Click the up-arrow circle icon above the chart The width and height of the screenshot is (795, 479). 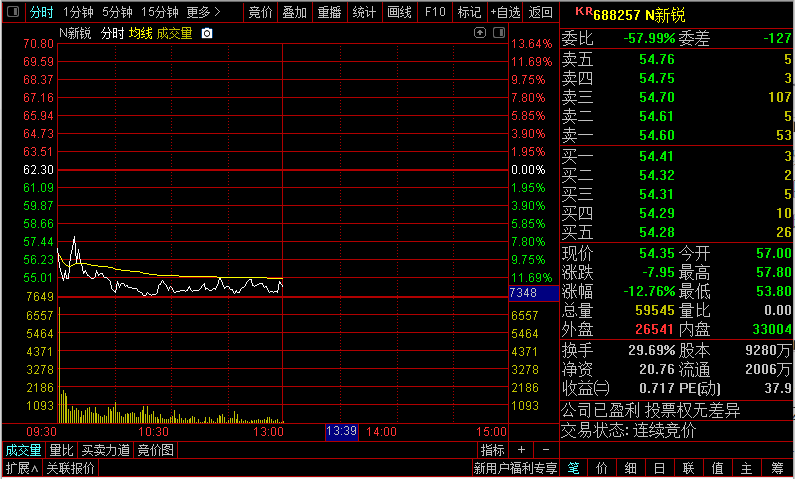[480, 33]
